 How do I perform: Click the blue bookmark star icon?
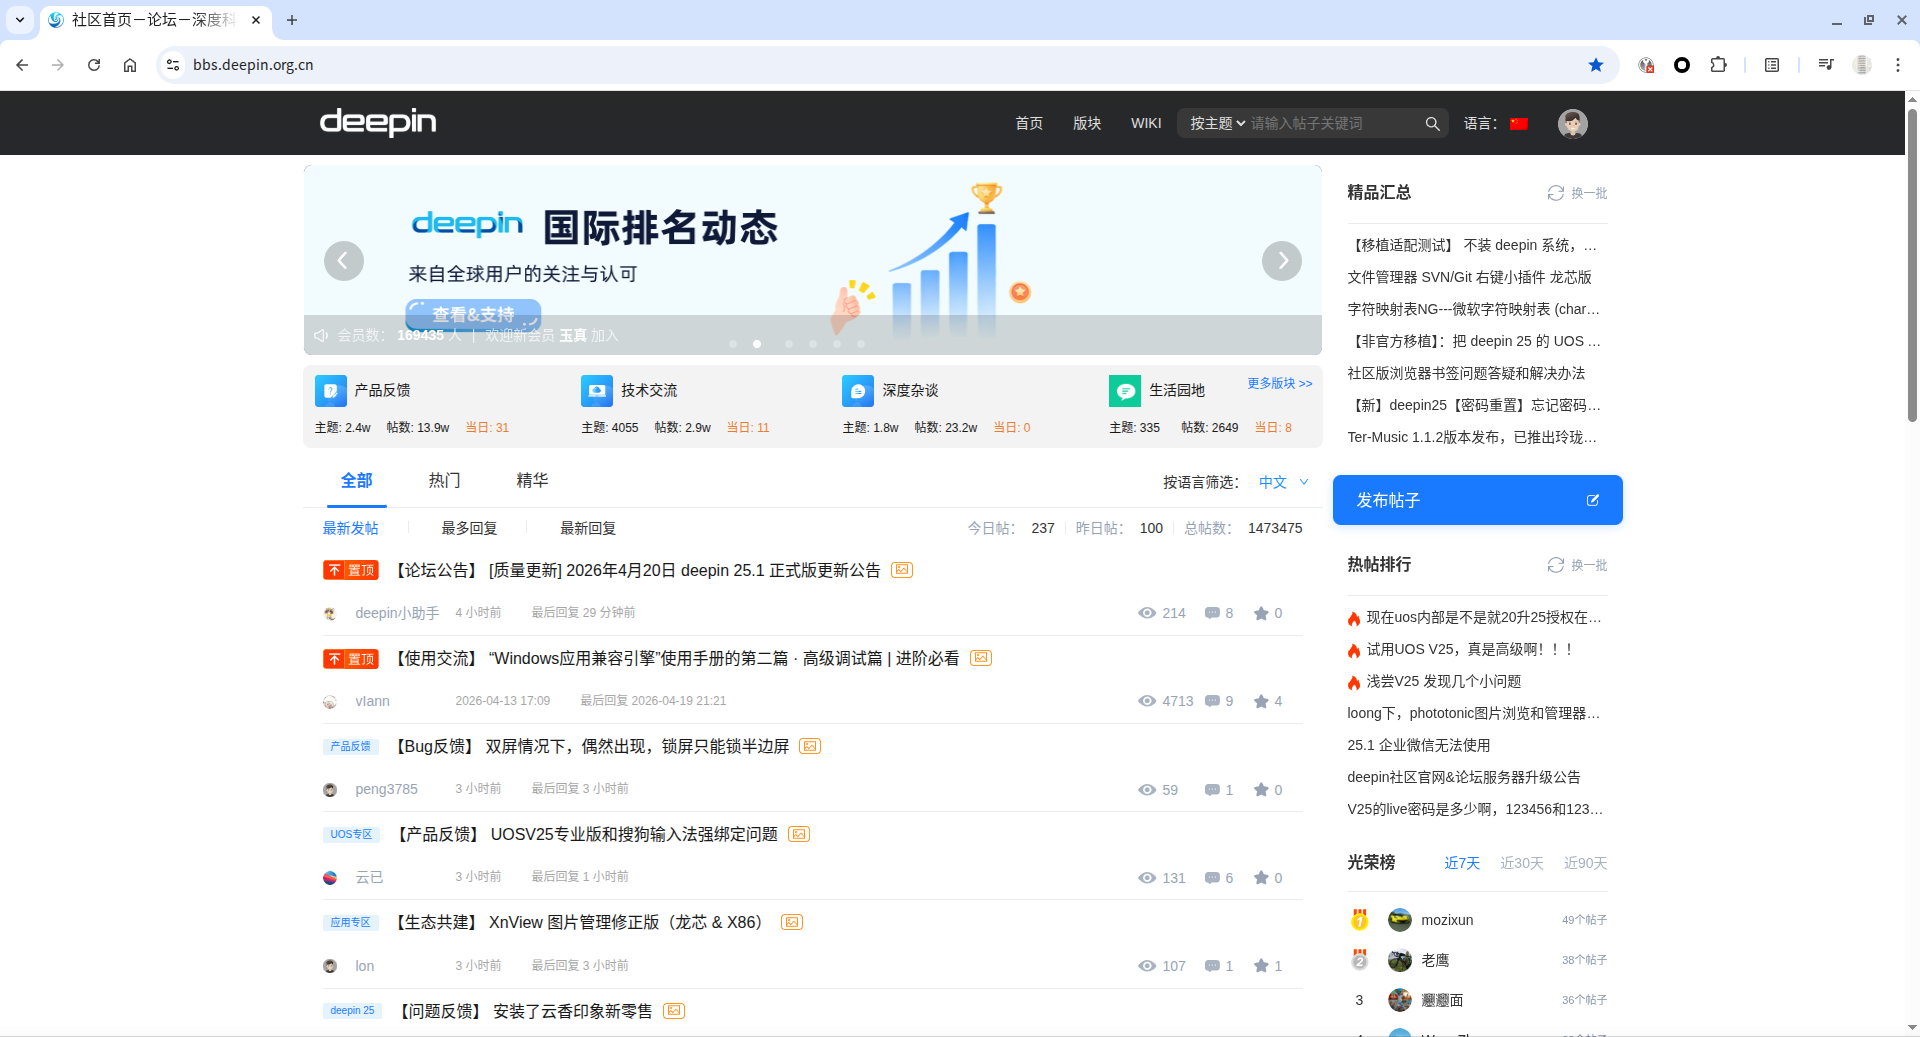[1596, 65]
